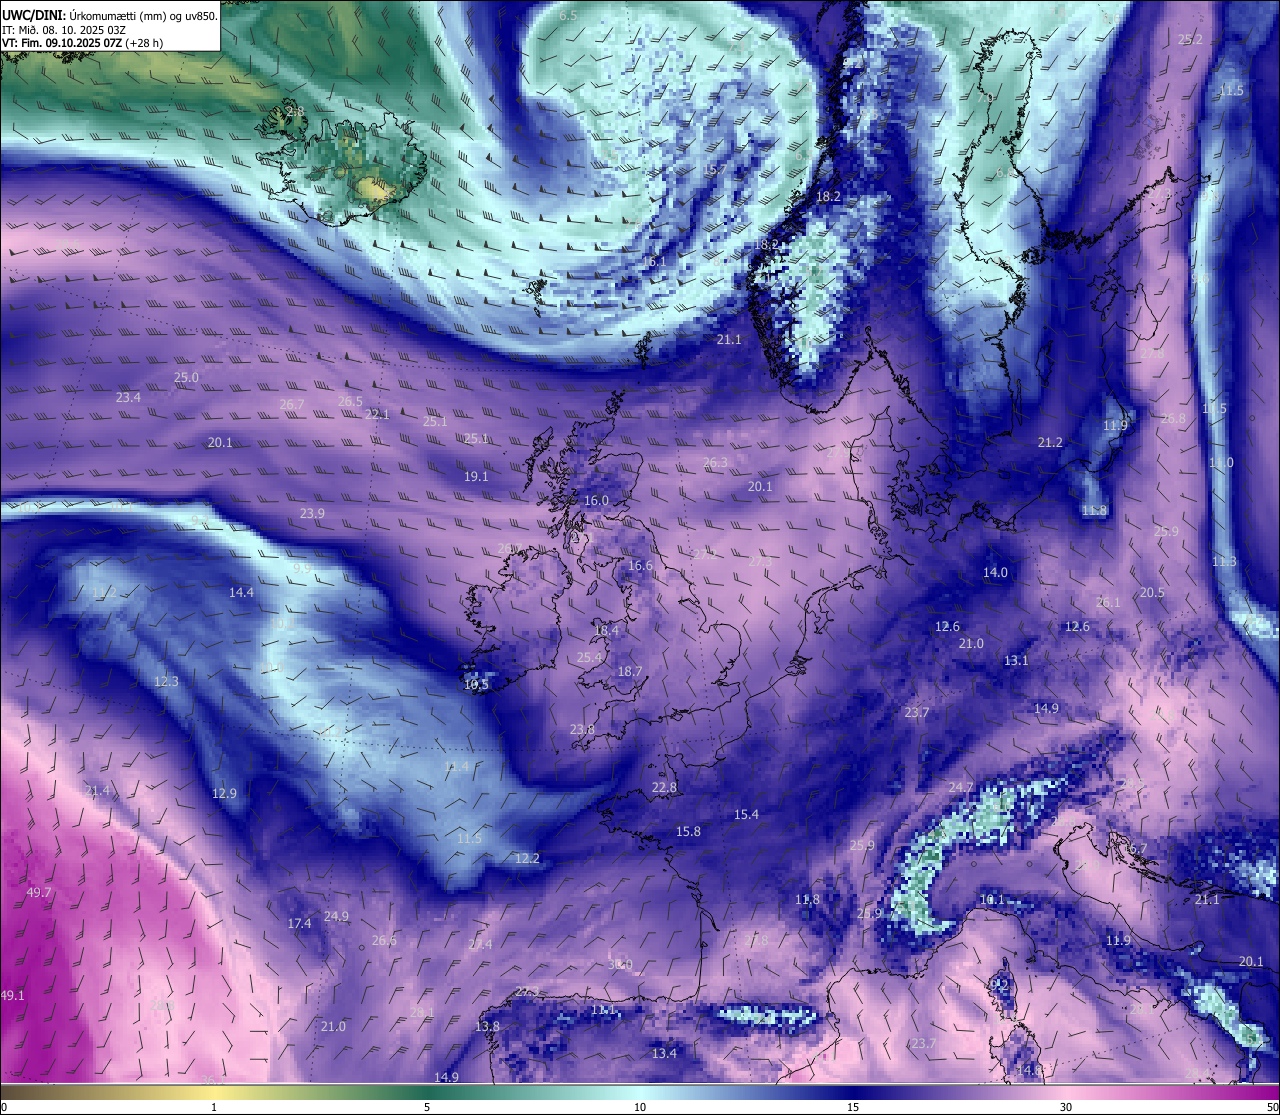This screenshot has width=1280, height=1115.
Task: Click the 13.1 value label
Action: pos(1016,661)
